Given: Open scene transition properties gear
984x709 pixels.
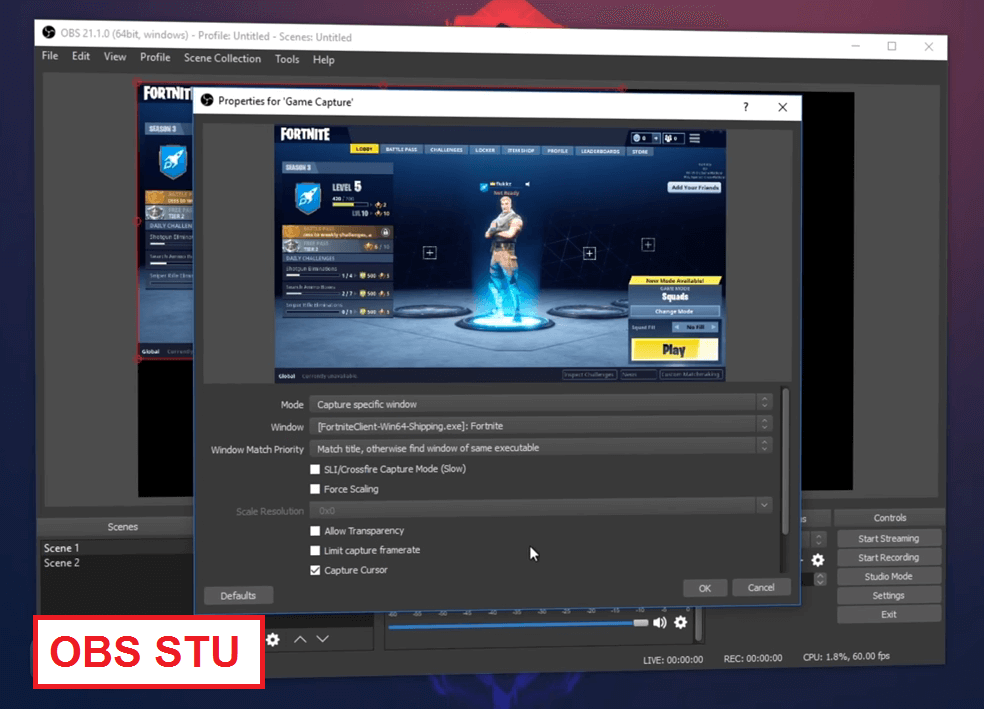Looking at the screenshot, I should coord(818,560).
